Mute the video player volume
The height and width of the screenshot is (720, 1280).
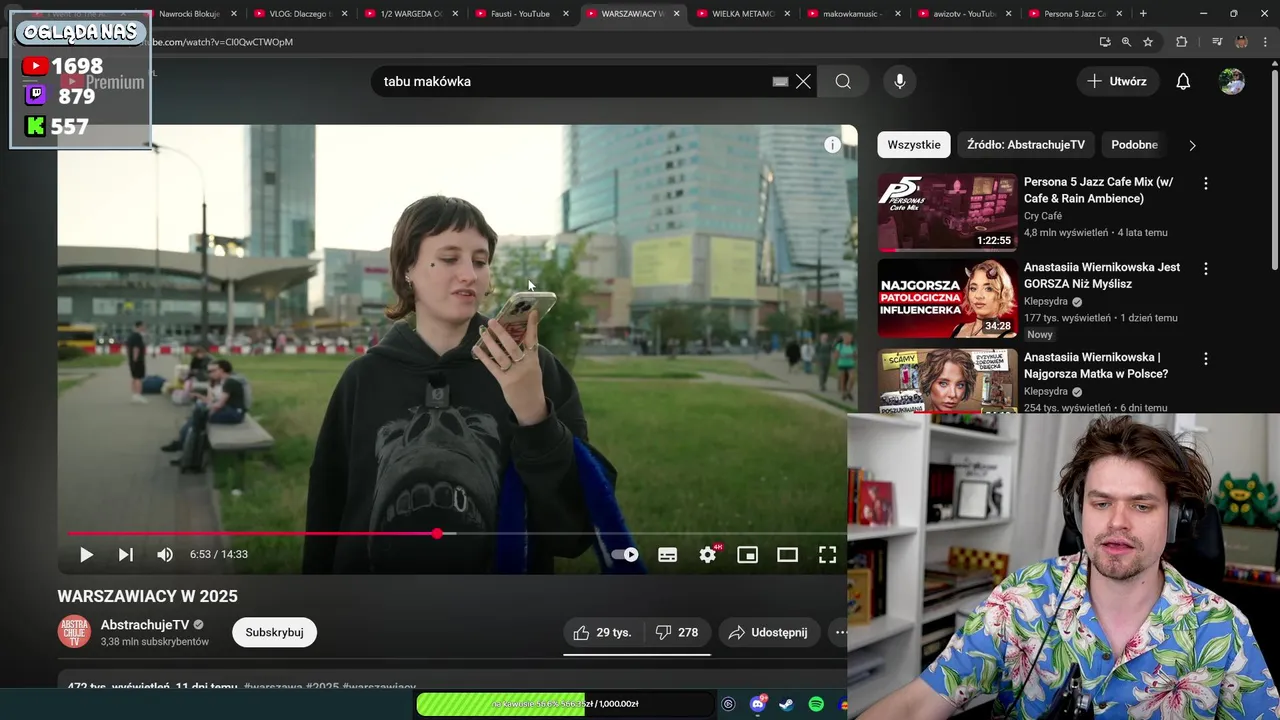click(x=165, y=555)
